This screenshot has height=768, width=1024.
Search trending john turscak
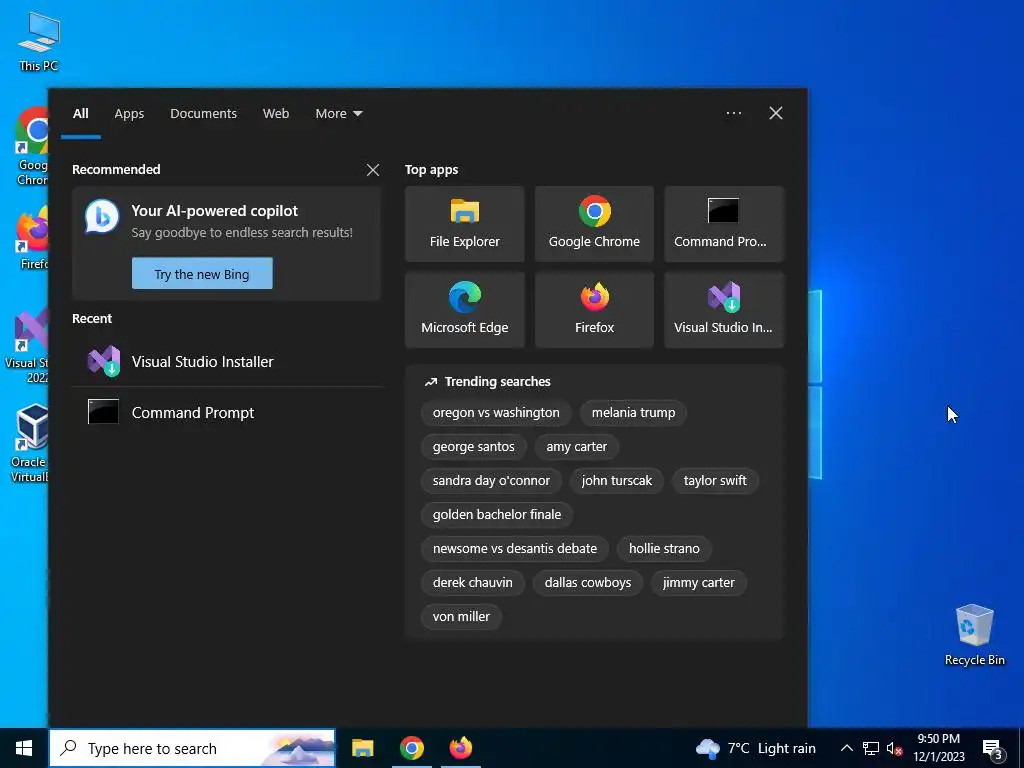[x=616, y=481]
